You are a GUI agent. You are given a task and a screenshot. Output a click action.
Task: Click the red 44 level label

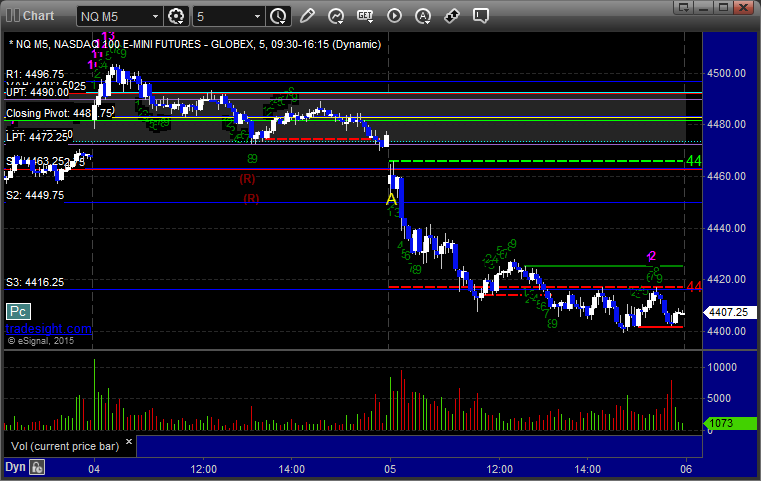tap(694, 287)
